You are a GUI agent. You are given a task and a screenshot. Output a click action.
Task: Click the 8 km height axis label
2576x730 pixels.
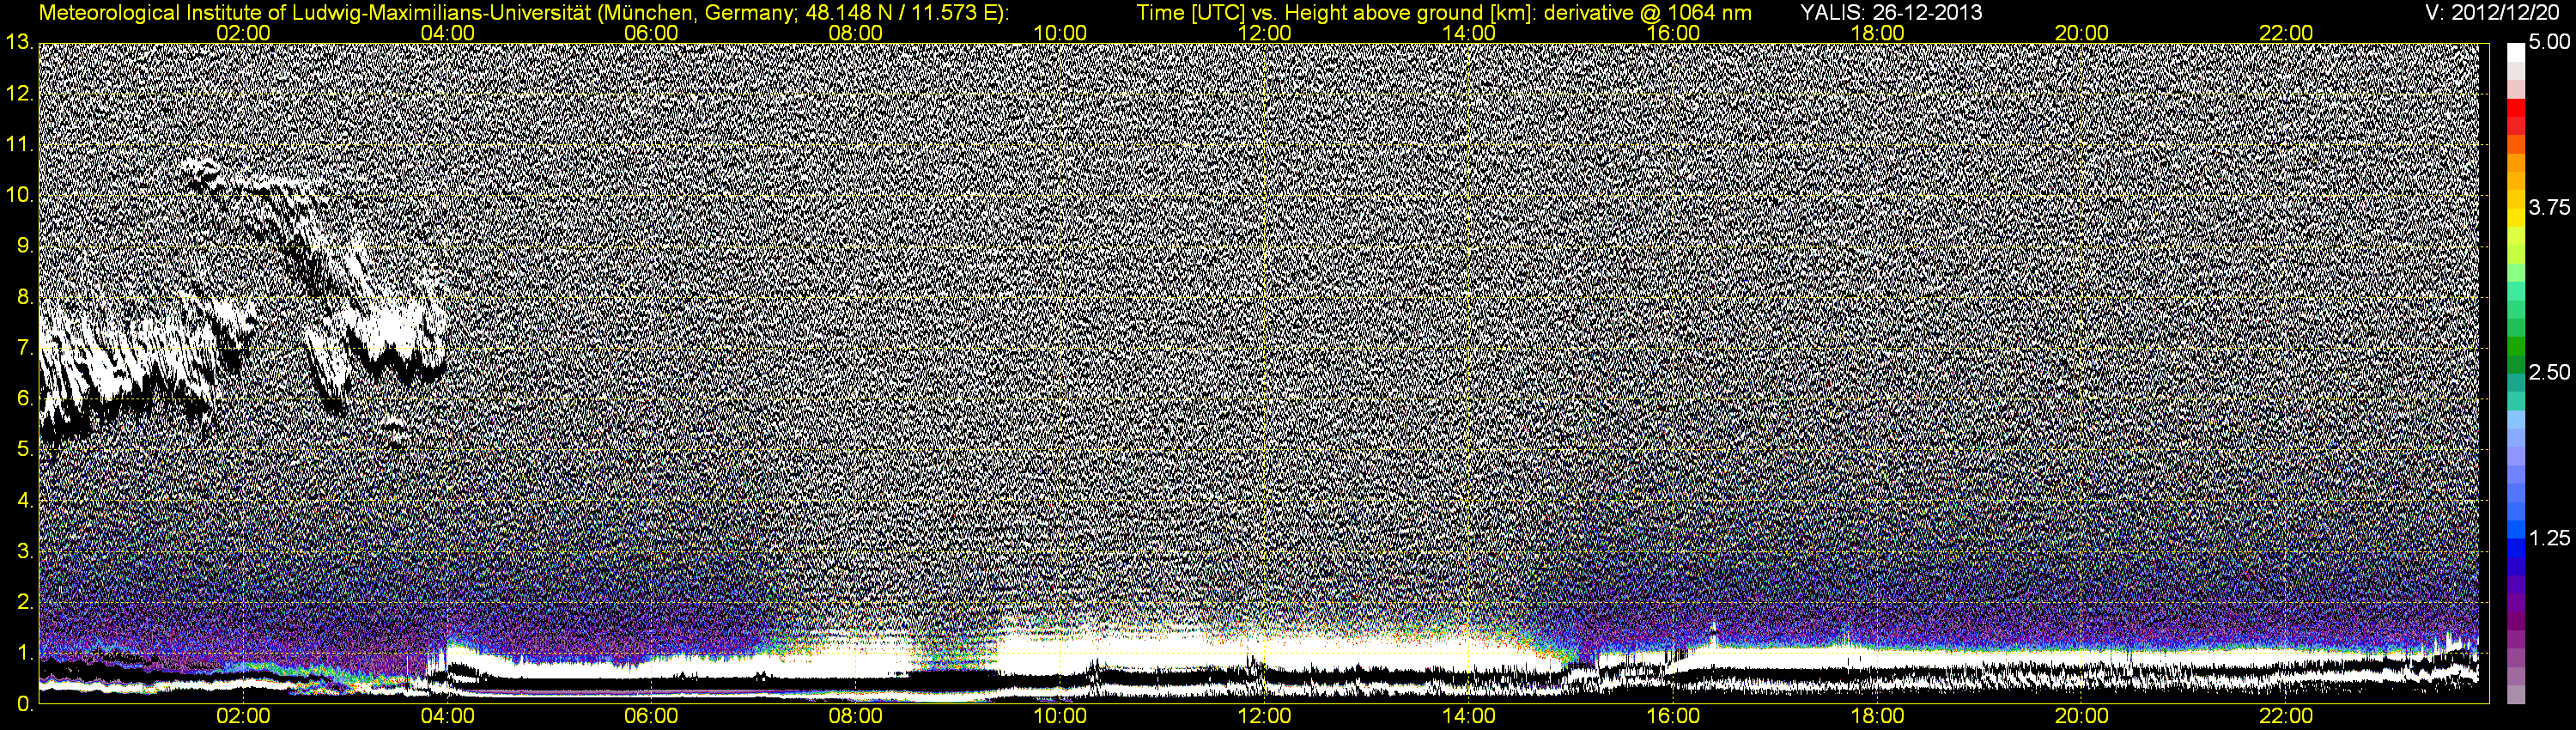coord(24,297)
